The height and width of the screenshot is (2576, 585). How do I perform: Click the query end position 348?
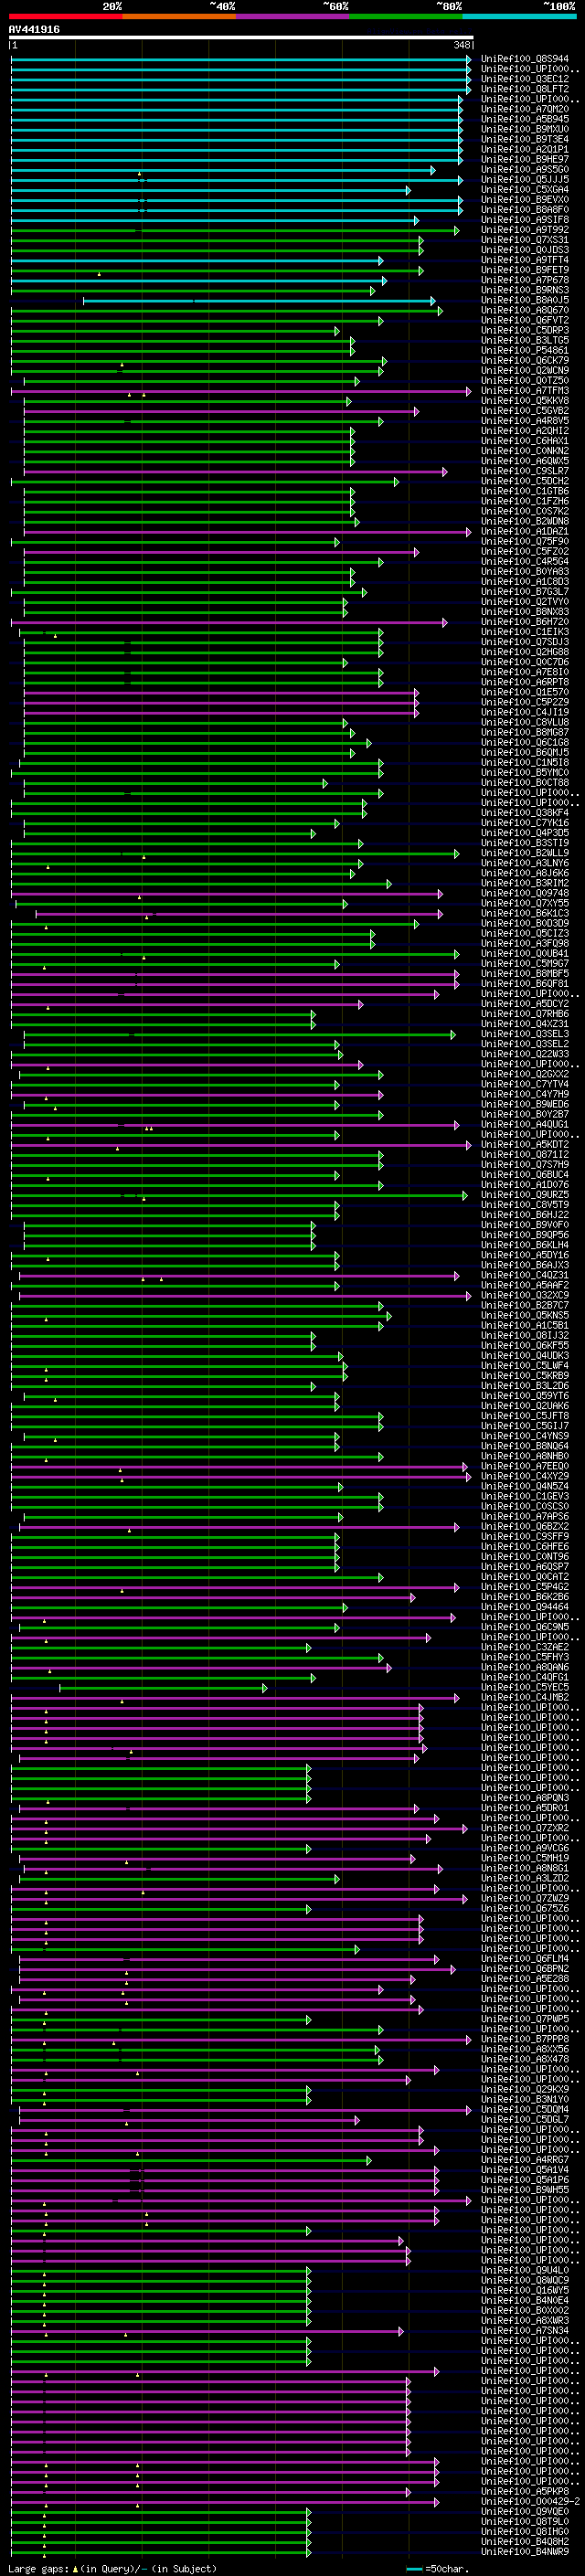coord(462,45)
